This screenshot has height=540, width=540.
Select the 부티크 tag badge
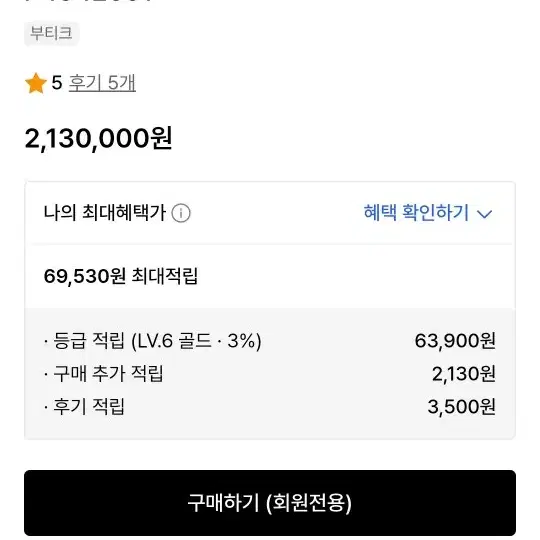tap(52, 33)
